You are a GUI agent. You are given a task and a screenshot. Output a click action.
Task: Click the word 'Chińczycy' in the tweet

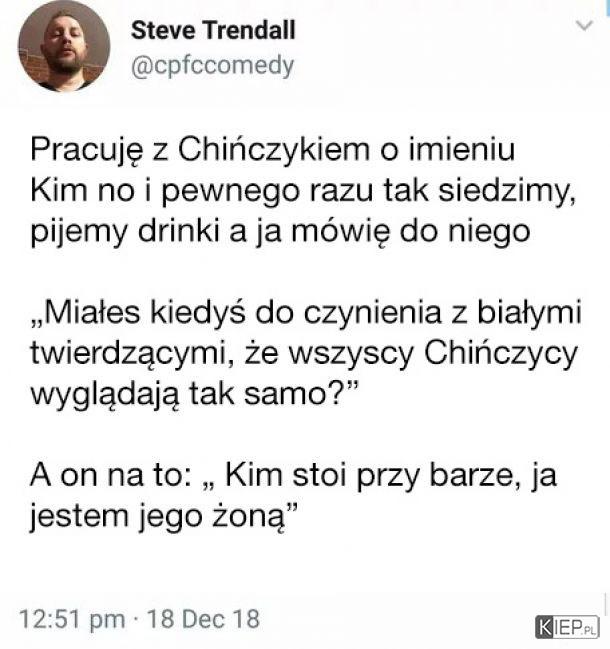tap(501, 354)
